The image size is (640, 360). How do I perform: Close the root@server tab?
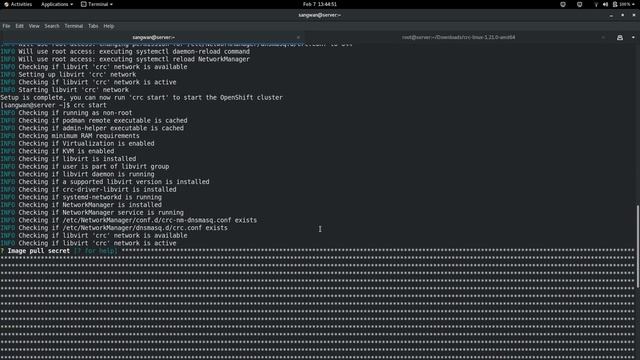coord(603,37)
